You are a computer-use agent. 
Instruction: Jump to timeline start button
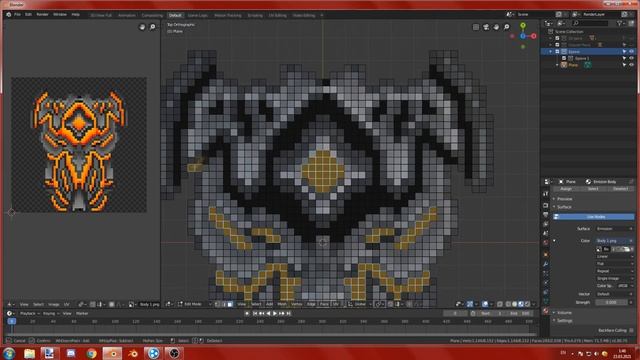pos(255,313)
